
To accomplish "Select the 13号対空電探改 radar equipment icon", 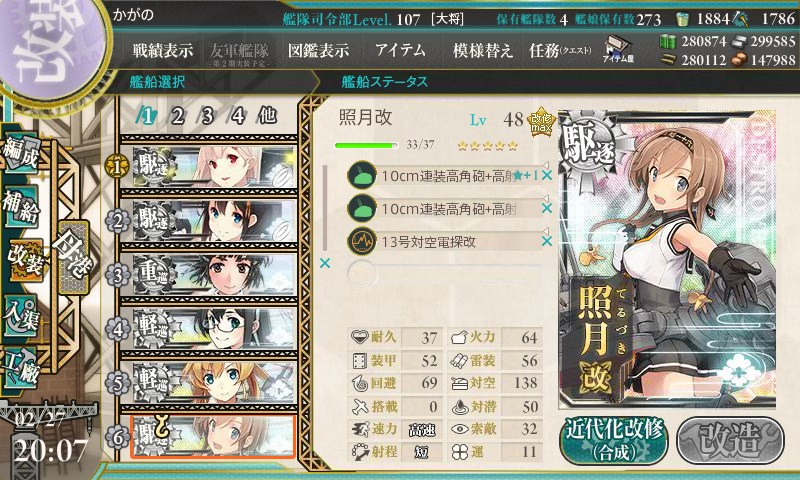I will (362, 241).
